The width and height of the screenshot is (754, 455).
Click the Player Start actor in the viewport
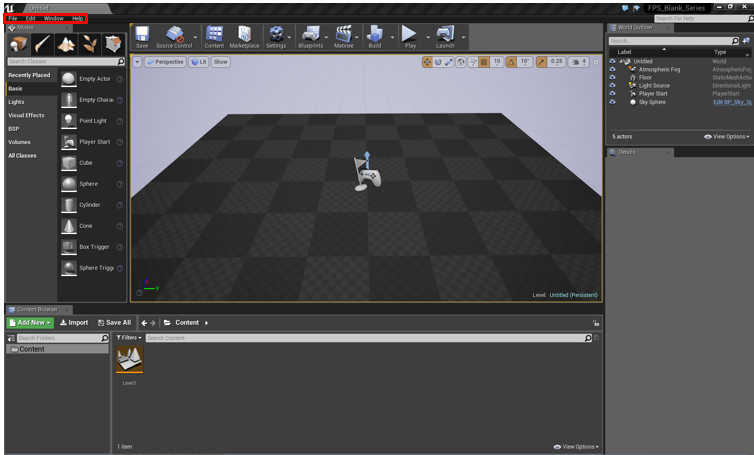367,173
